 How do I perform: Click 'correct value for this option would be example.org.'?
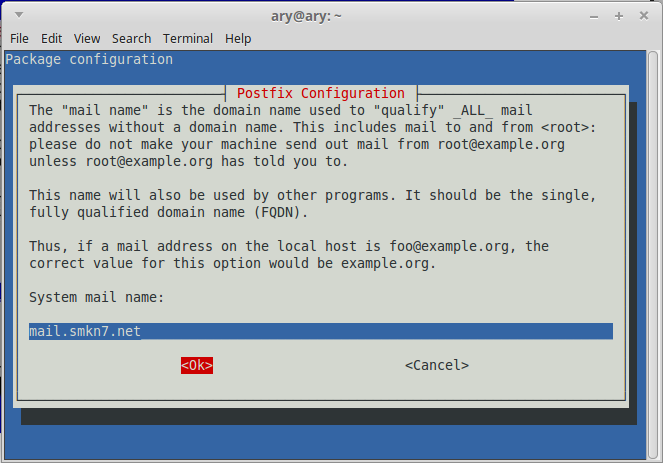pyautogui.click(x=232, y=263)
